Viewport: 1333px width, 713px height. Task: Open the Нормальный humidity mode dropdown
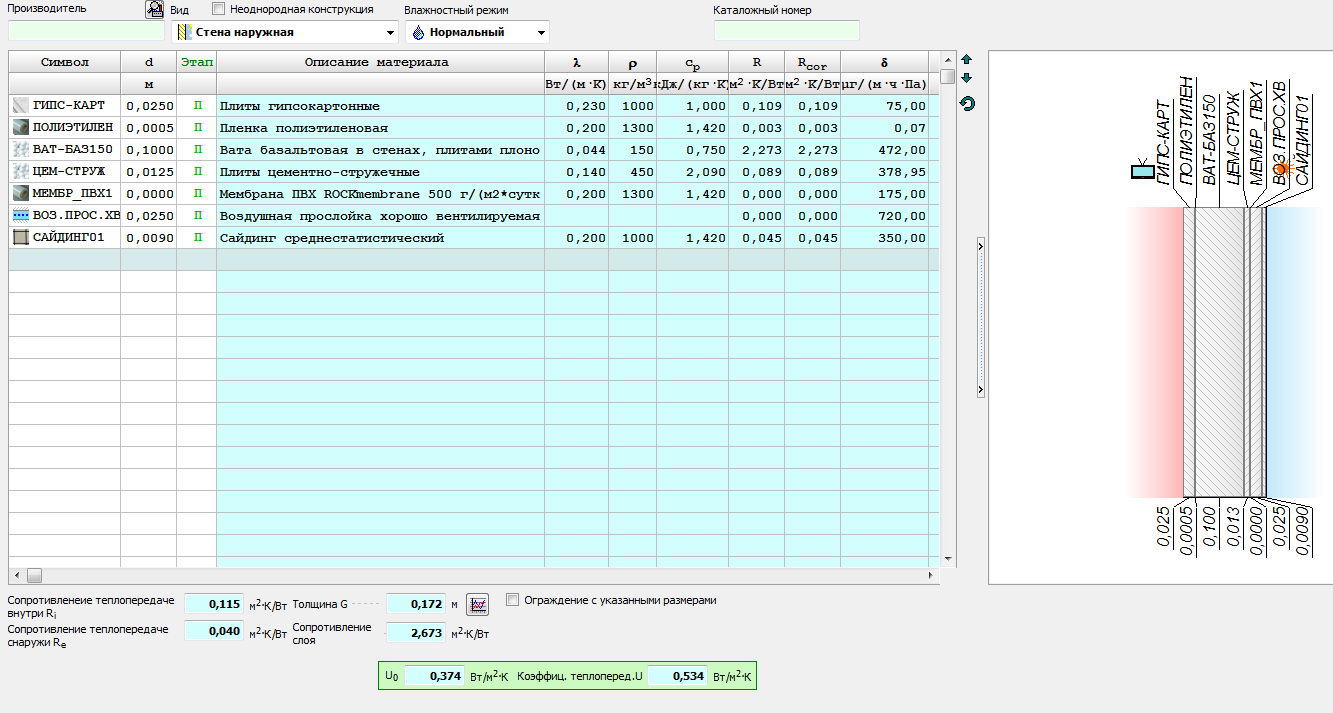[541, 33]
